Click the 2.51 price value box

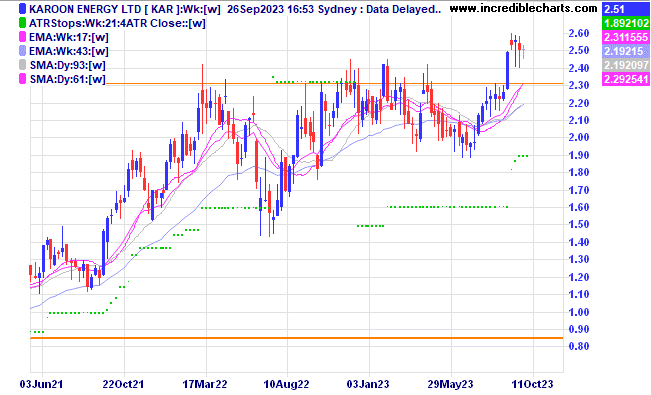(x=625, y=9)
